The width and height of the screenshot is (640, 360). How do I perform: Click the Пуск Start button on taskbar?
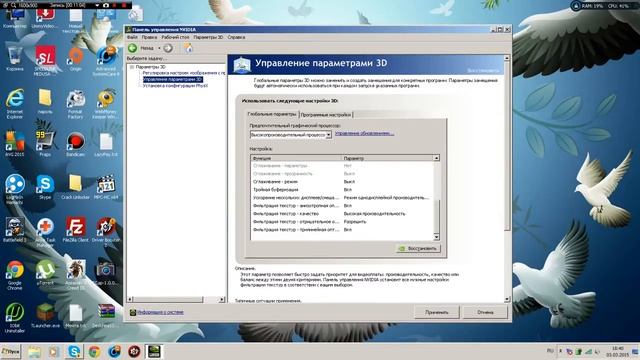point(10,351)
